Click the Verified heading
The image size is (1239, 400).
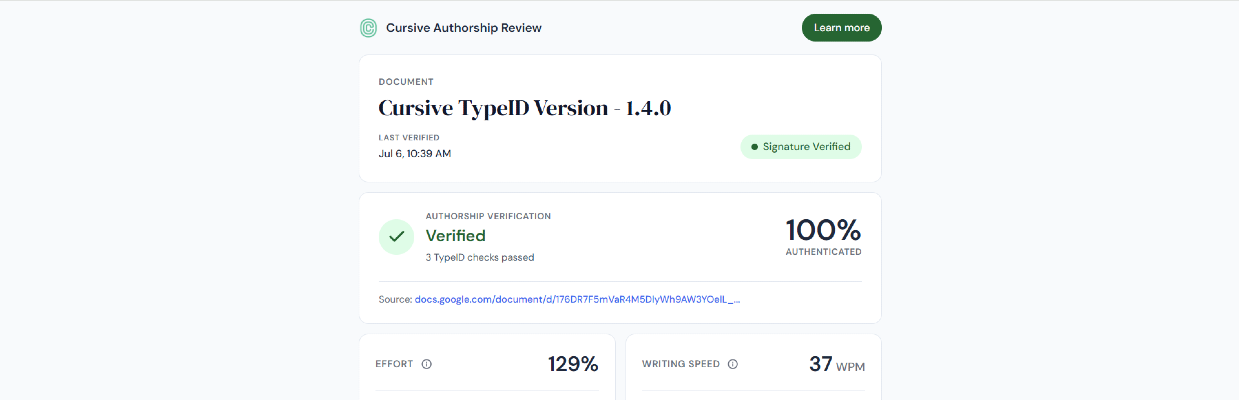456,236
